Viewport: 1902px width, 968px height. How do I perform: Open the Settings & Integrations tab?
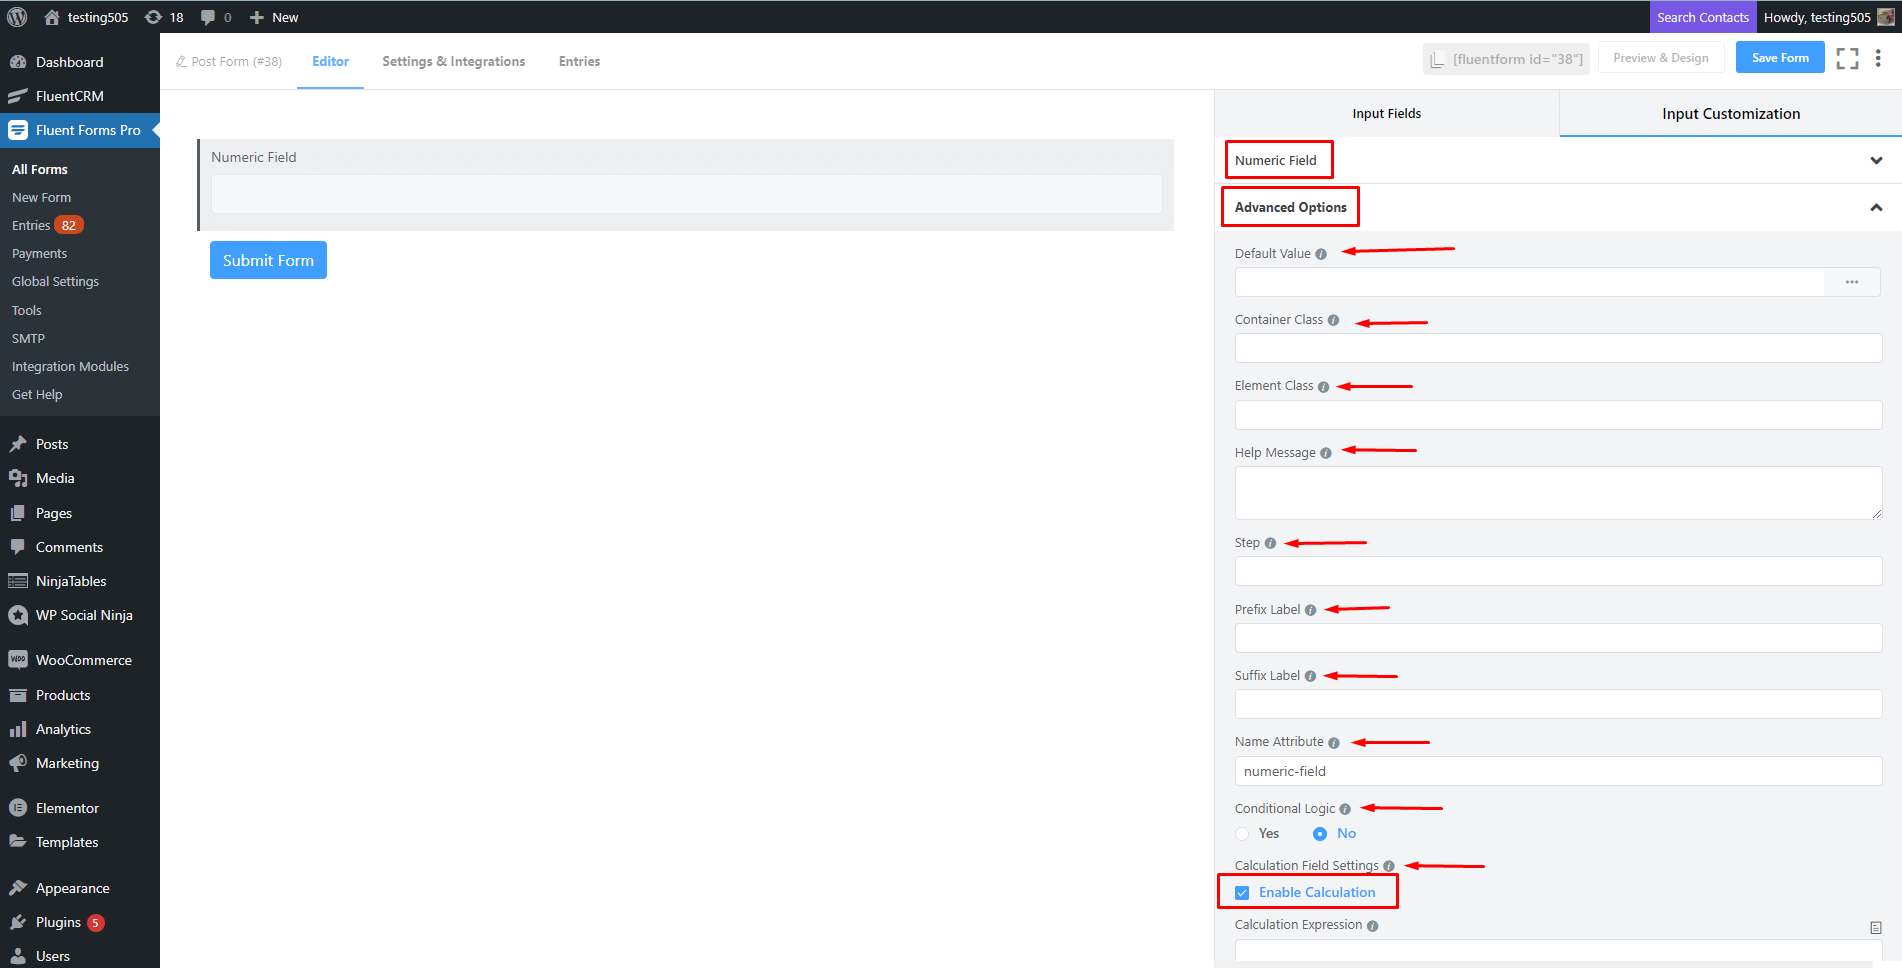tap(453, 62)
